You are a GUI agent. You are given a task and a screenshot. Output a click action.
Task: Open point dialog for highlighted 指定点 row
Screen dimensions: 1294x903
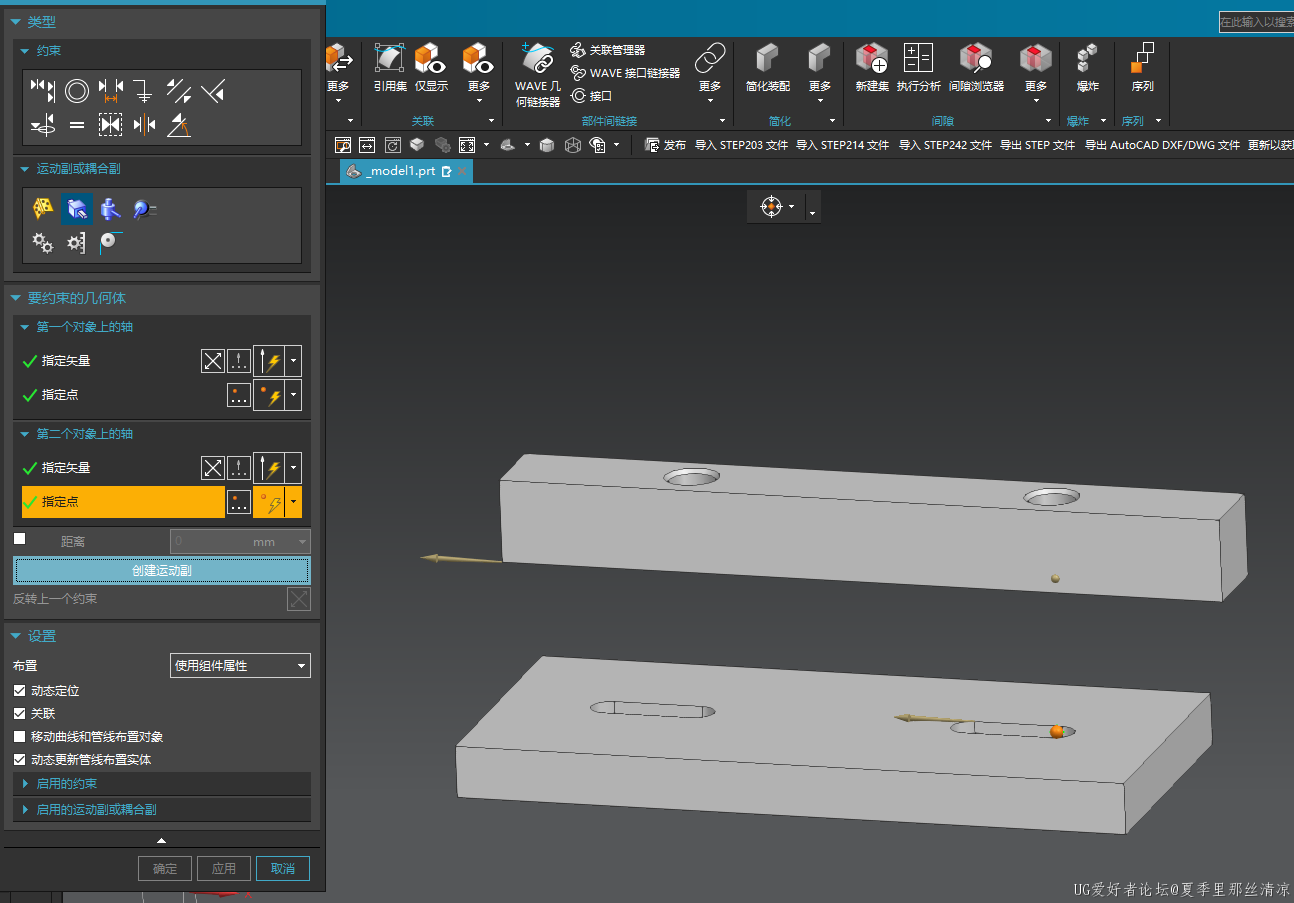[239, 502]
